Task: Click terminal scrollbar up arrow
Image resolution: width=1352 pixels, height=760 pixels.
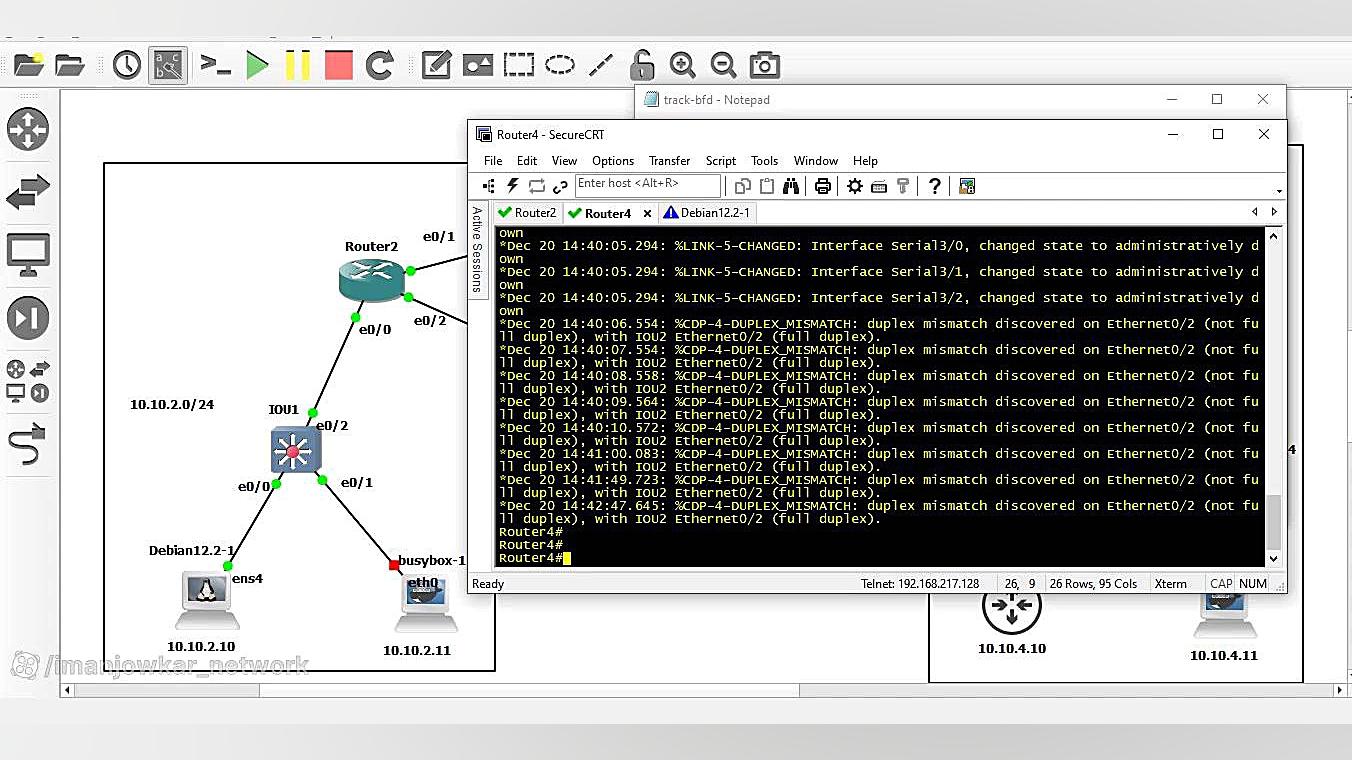Action: point(1273,236)
